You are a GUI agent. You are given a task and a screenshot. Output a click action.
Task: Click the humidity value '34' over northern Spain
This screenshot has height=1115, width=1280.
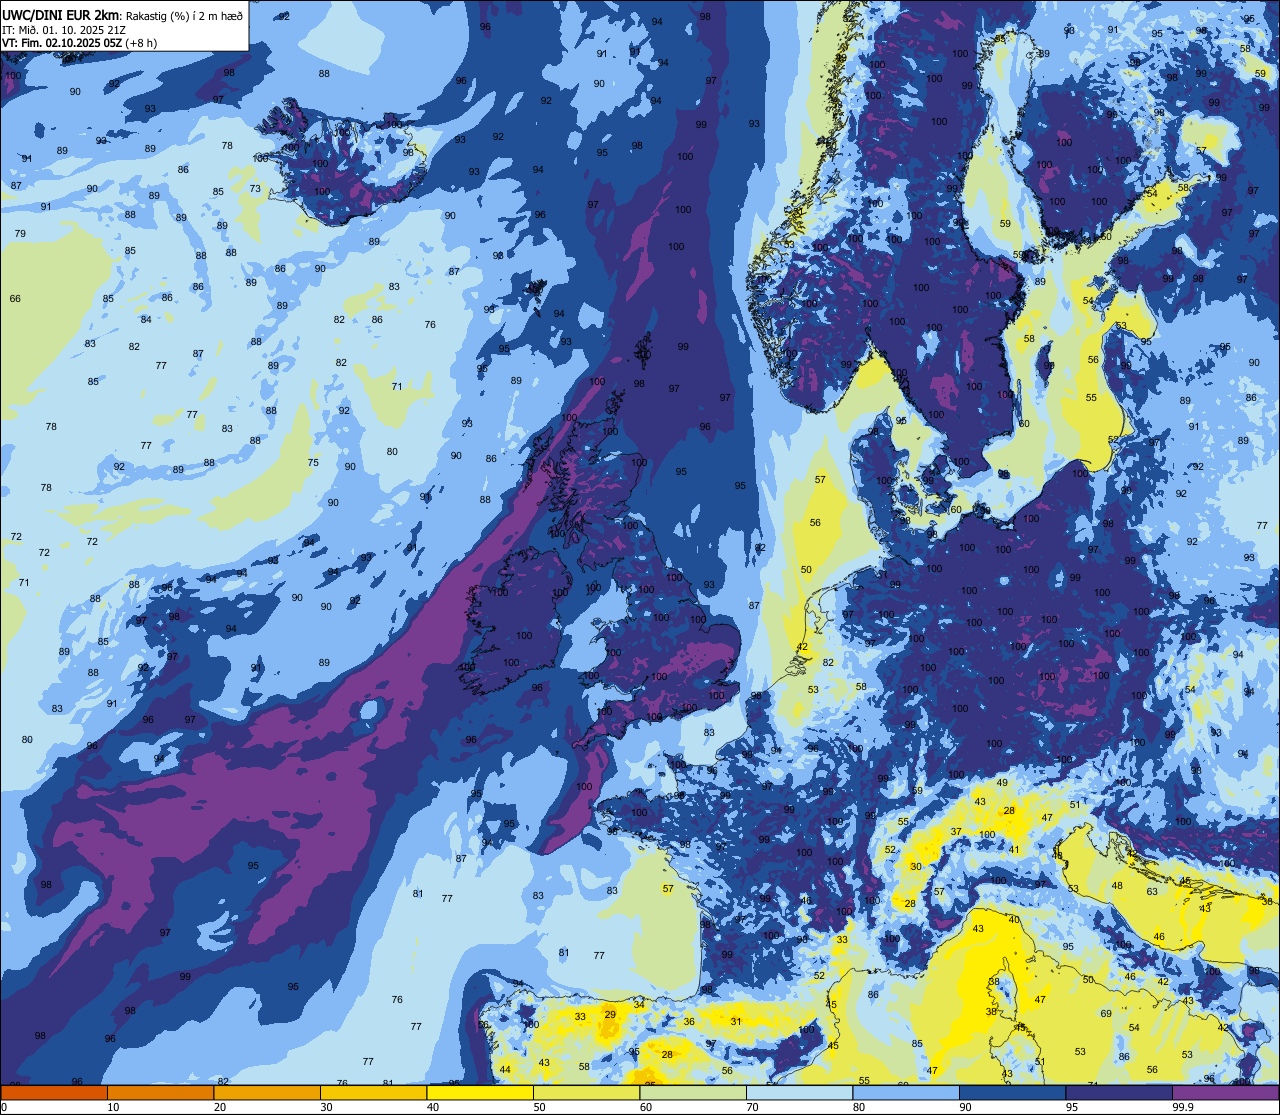(639, 1003)
